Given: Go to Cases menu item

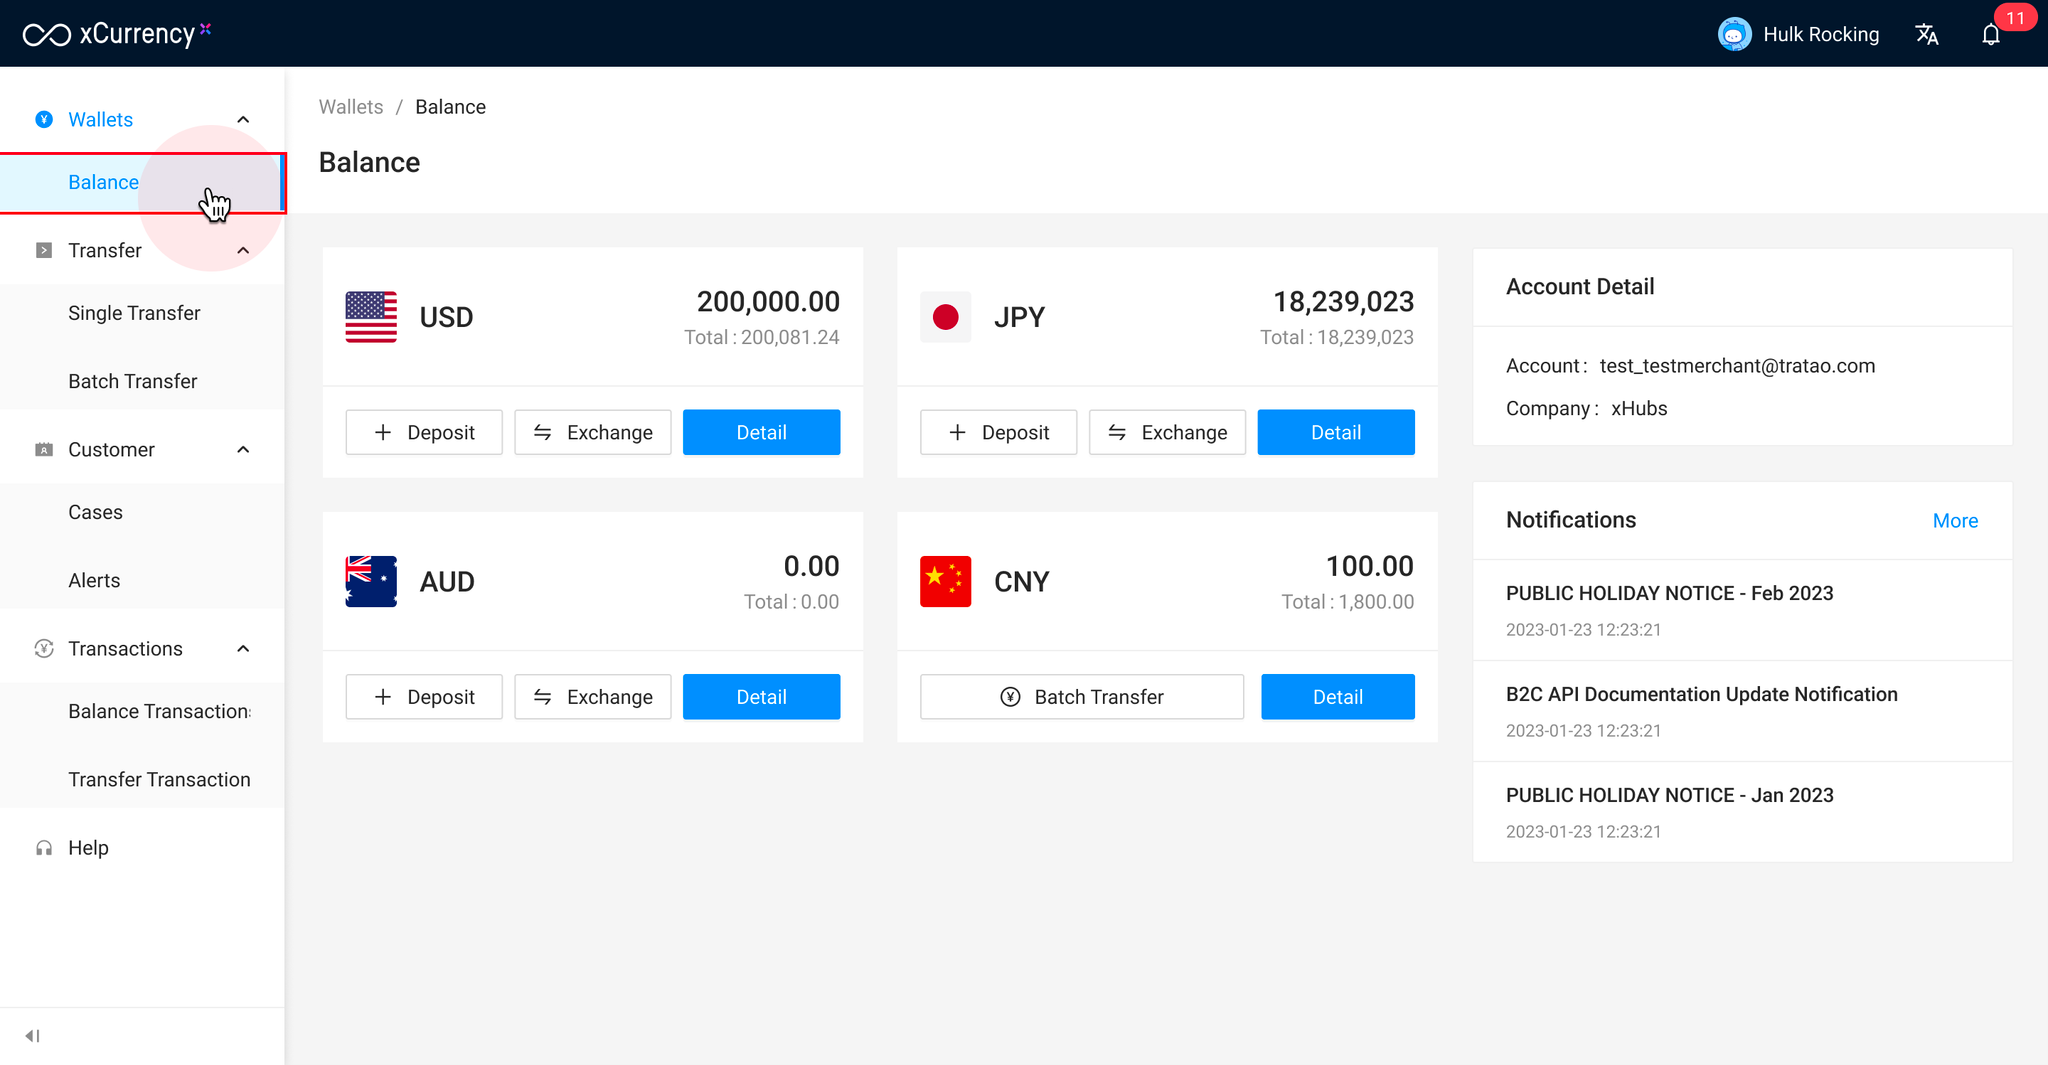Looking at the screenshot, I should (142, 513).
